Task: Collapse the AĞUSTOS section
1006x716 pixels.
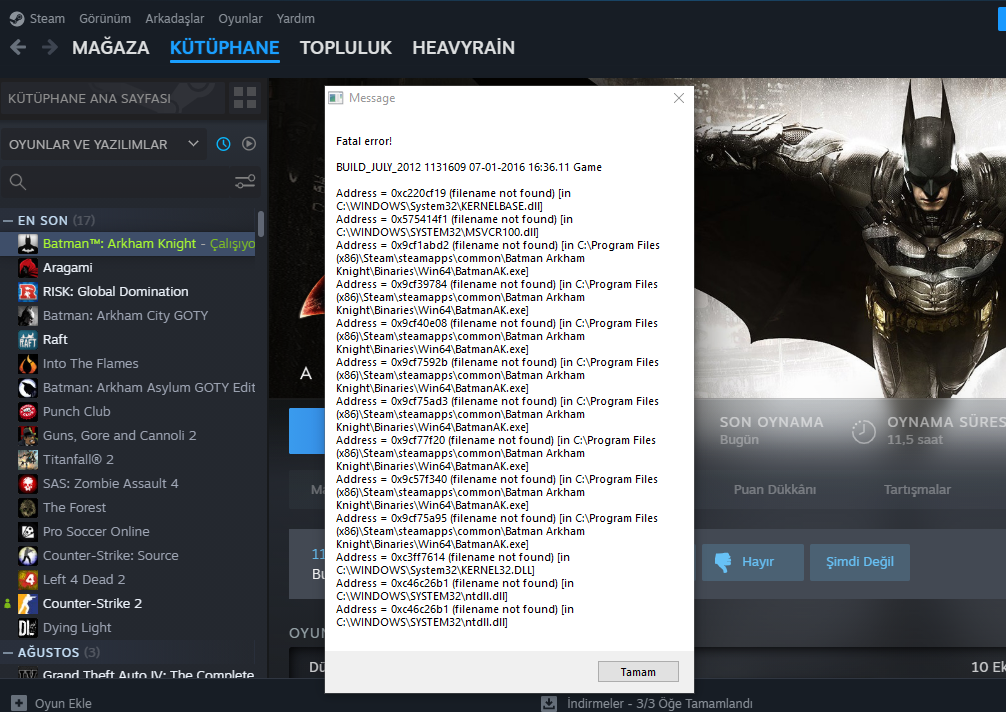Action: click(8, 652)
